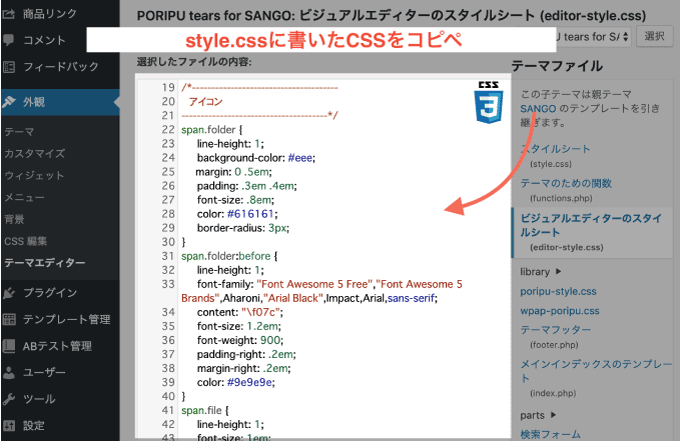Click the font-size: 1.2em line
Image resolution: width=680 pixels, height=441 pixels.
click(239, 326)
